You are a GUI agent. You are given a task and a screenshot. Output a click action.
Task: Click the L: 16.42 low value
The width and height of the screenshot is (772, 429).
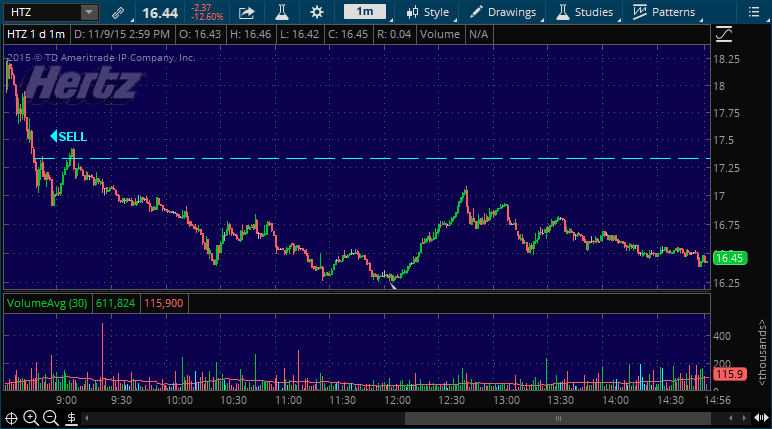click(x=299, y=34)
